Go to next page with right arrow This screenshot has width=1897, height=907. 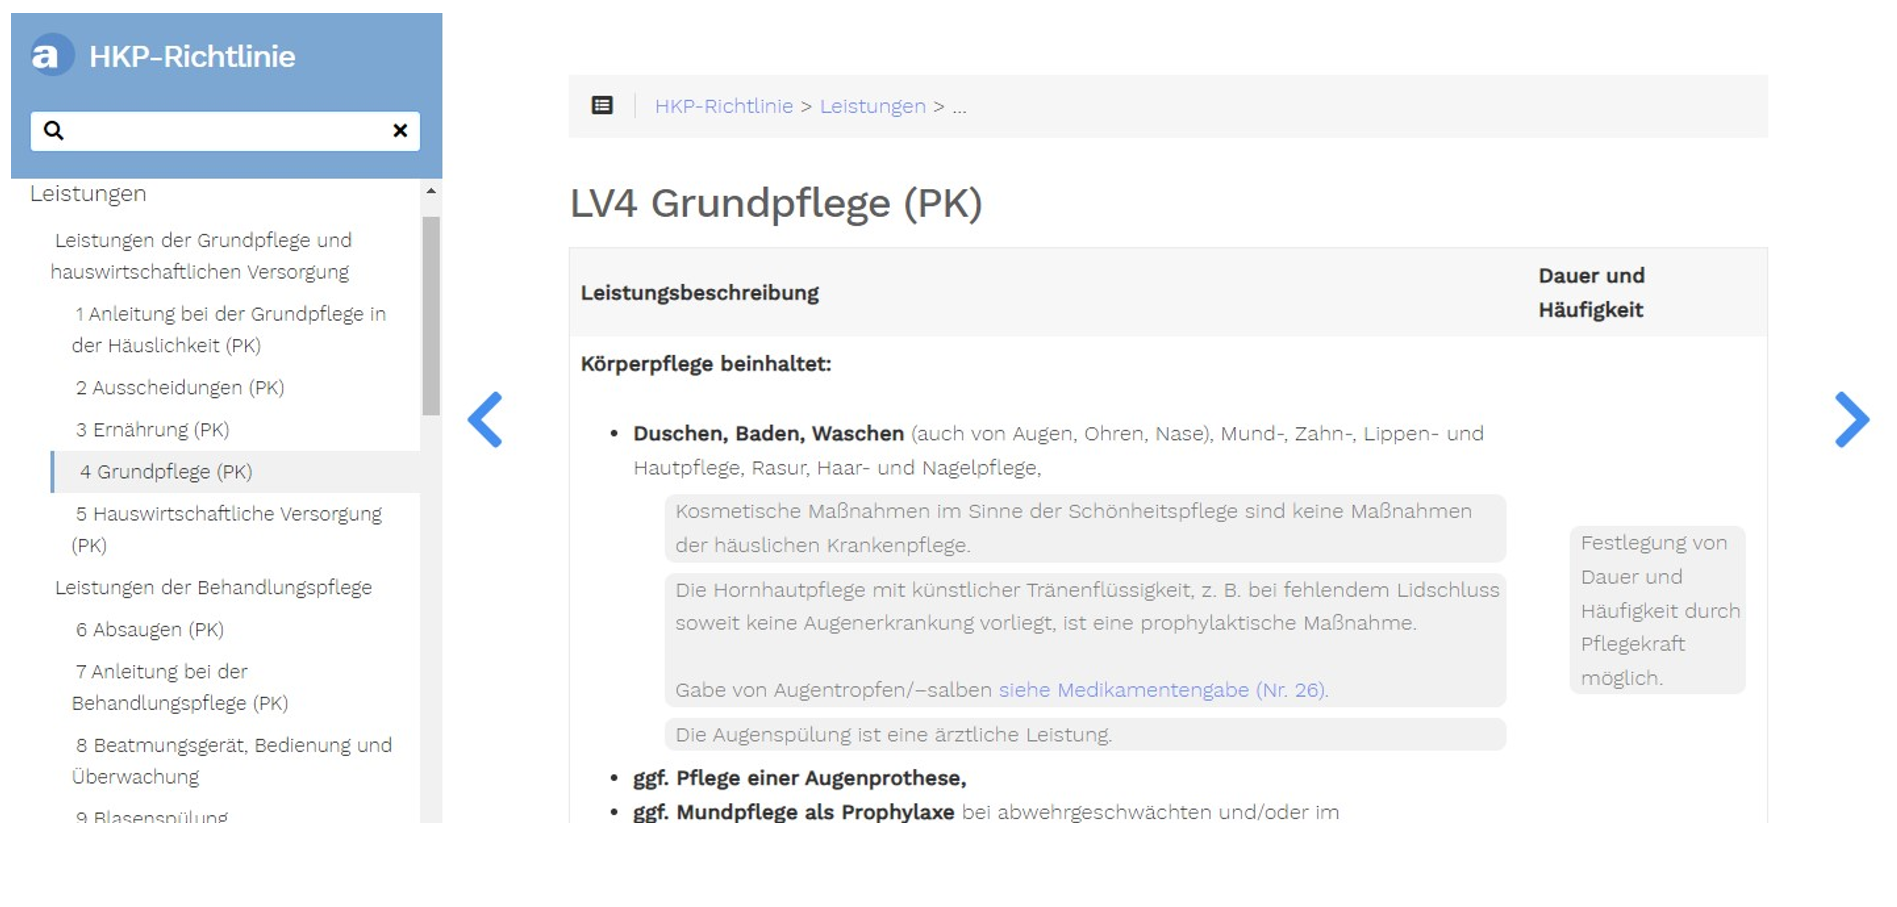click(1850, 420)
